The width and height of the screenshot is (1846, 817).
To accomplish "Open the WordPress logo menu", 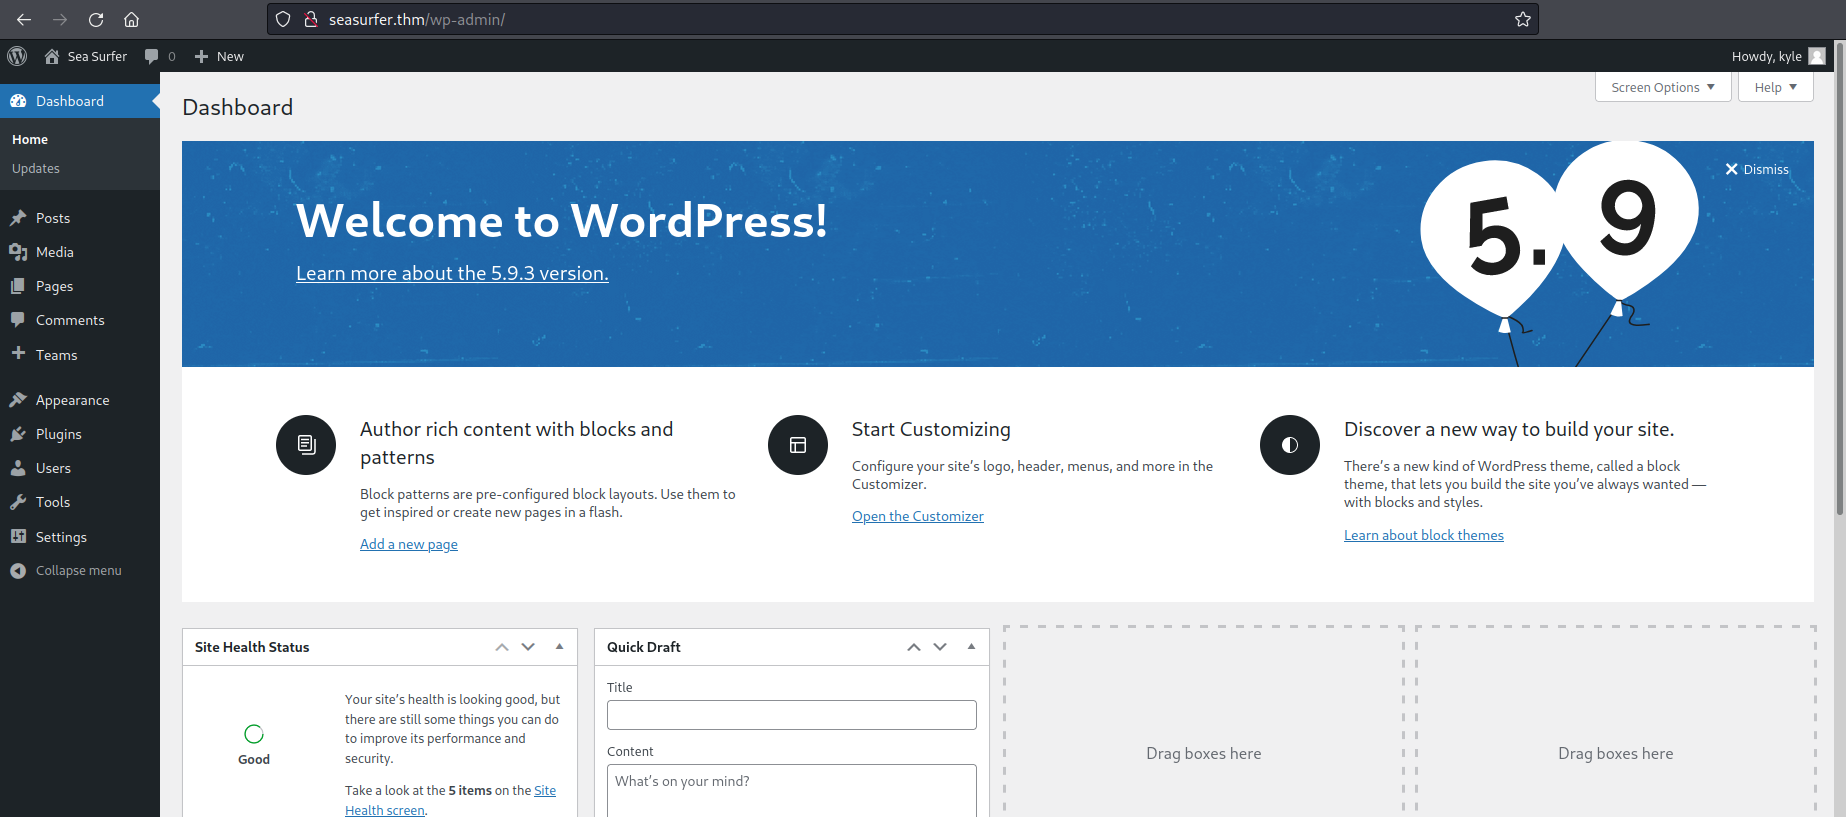I will (17, 56).
